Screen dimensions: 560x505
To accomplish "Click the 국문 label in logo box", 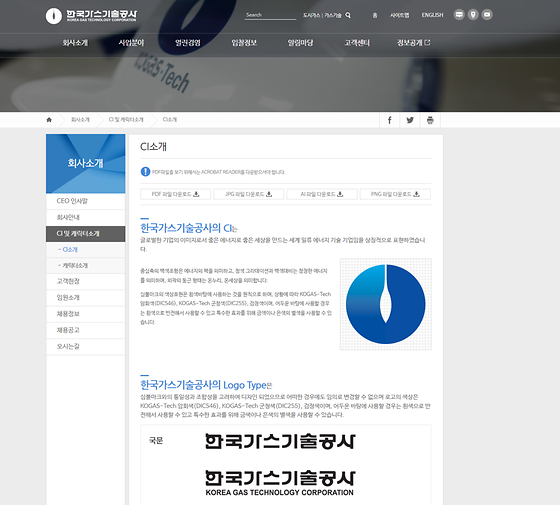I will (156, 441).
